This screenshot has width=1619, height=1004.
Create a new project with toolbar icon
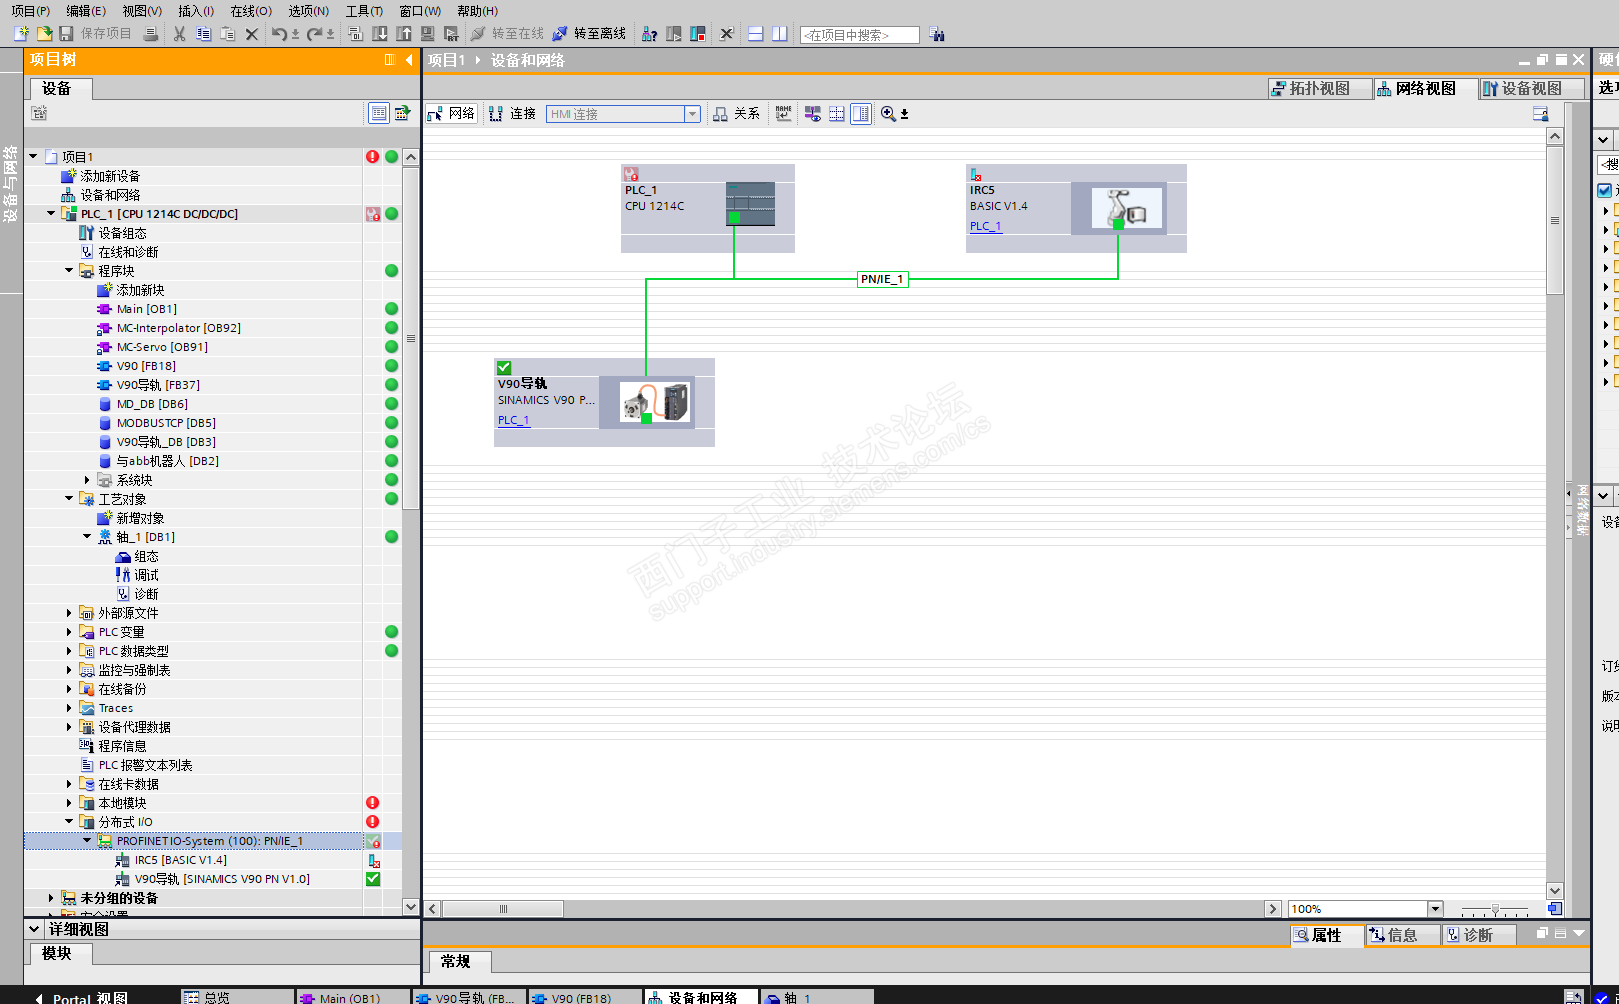click(x=21, y=34)
